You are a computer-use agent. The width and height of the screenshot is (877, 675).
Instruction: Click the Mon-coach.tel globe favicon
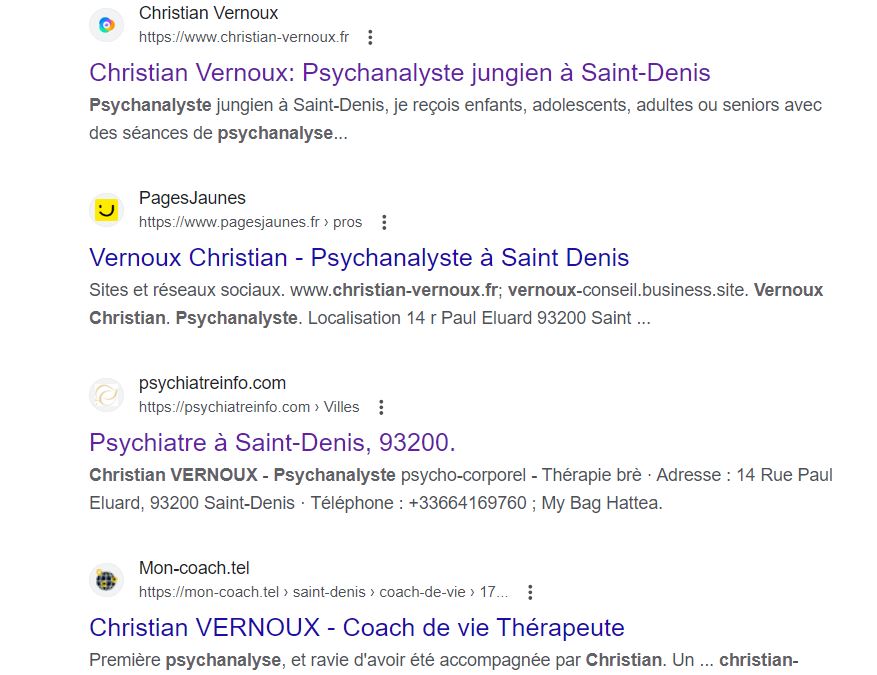[106, 580]
